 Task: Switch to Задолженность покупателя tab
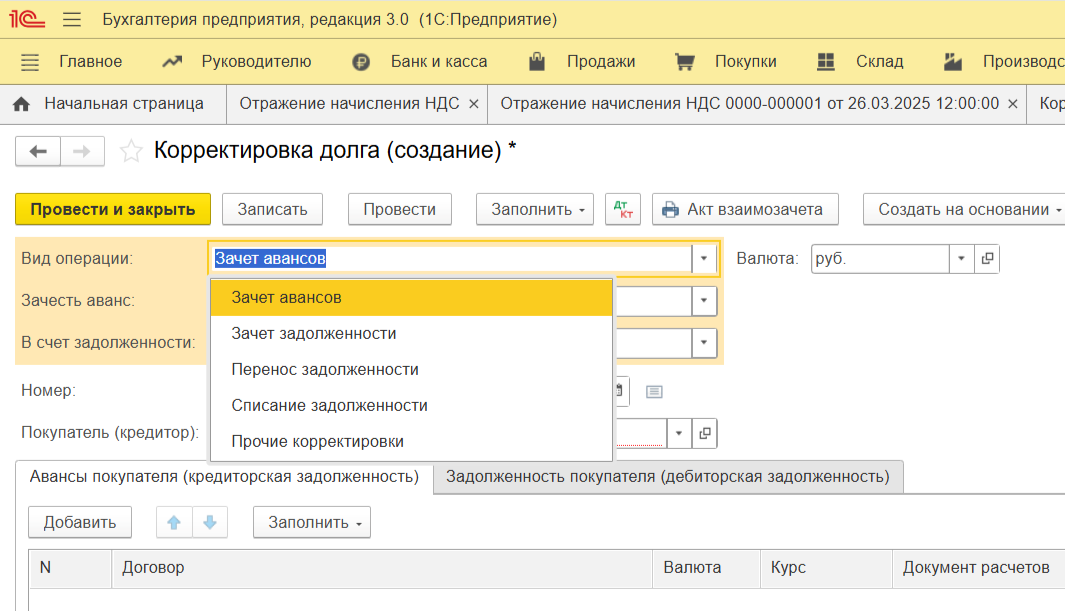tap(667, 477)
